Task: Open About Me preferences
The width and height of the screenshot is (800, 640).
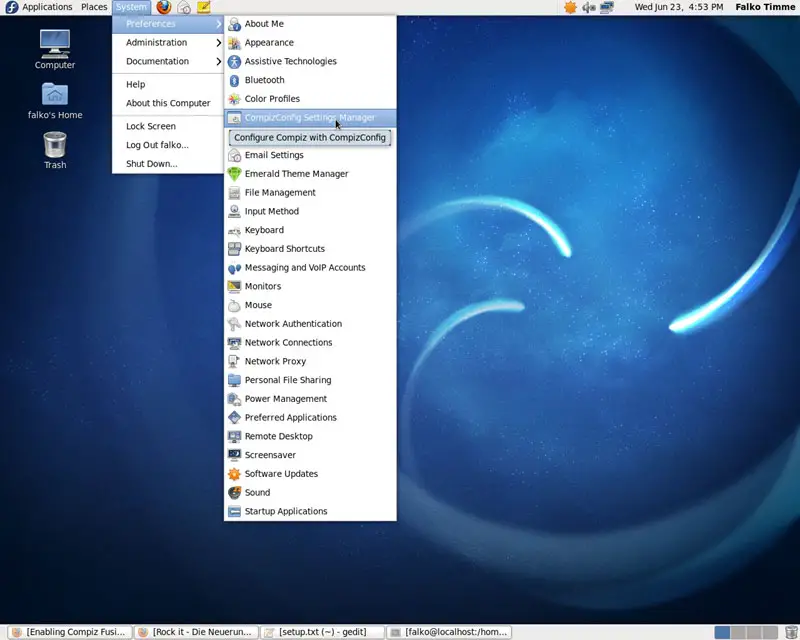Action: pyautogui.click(x=310, y=23)
